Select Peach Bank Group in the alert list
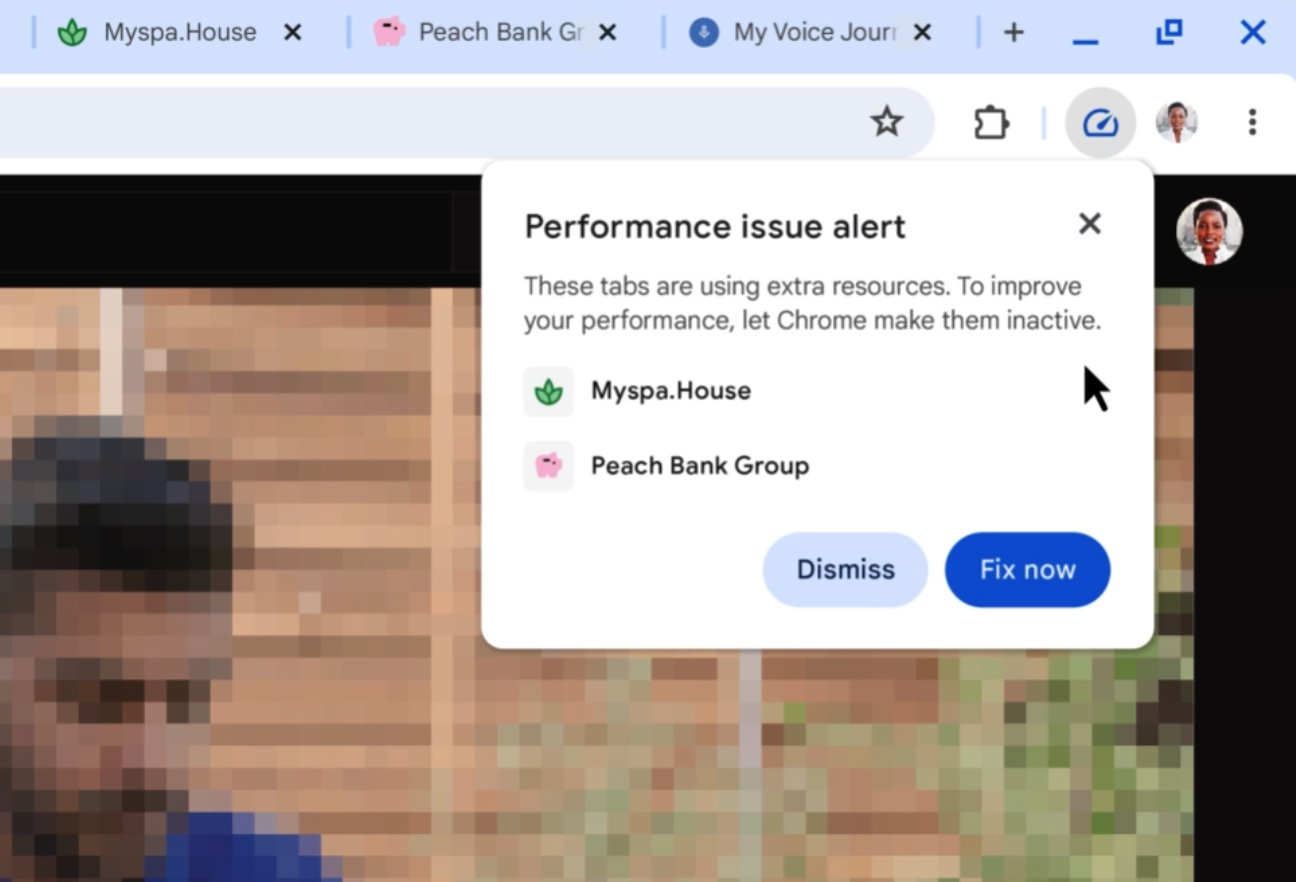This screenshot has height=882, width=1296. 699,466
